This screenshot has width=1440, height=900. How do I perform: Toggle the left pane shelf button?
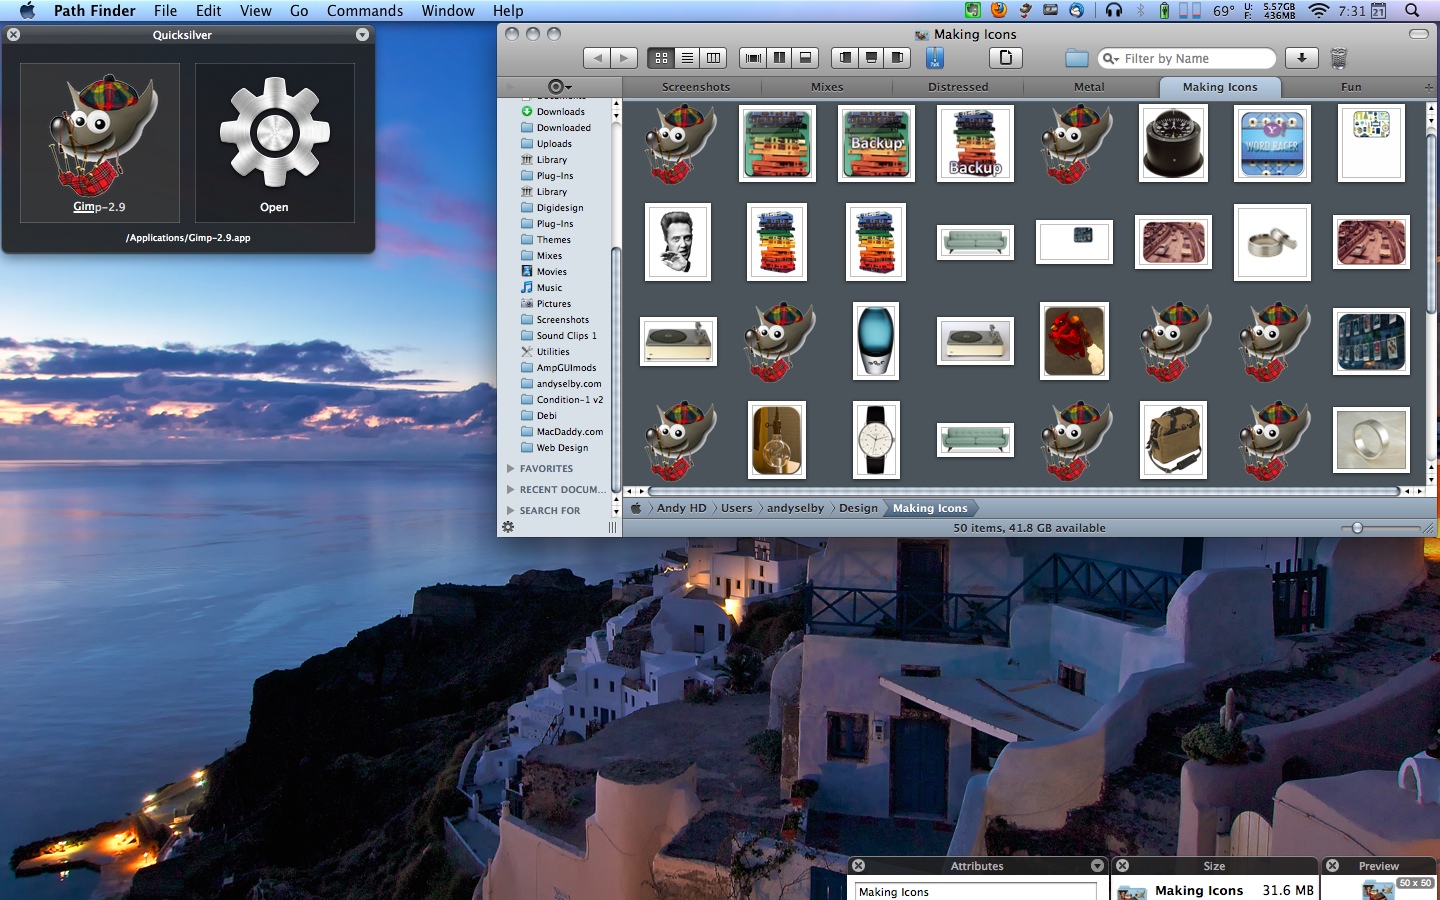coord(845,58)
